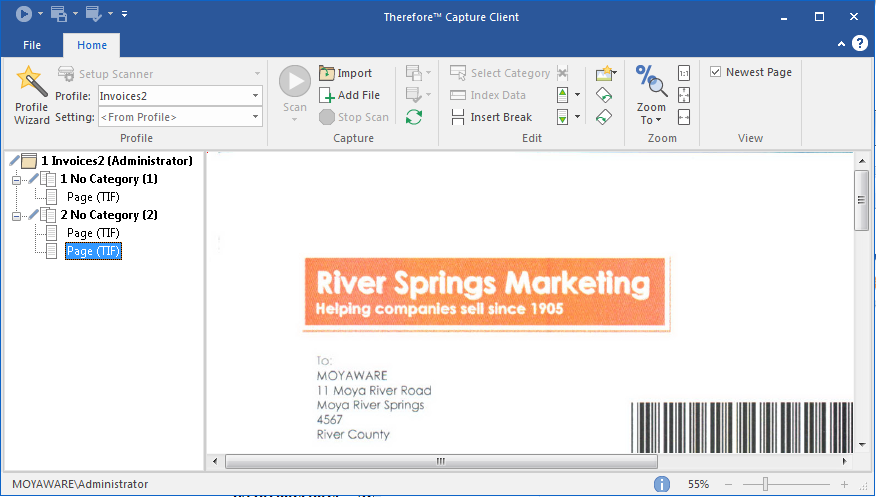Viewport: 876px width, 497px height.
Task: Select the '1 Invoices2 (Administrator)' batch node
Action: pos(116,161)
